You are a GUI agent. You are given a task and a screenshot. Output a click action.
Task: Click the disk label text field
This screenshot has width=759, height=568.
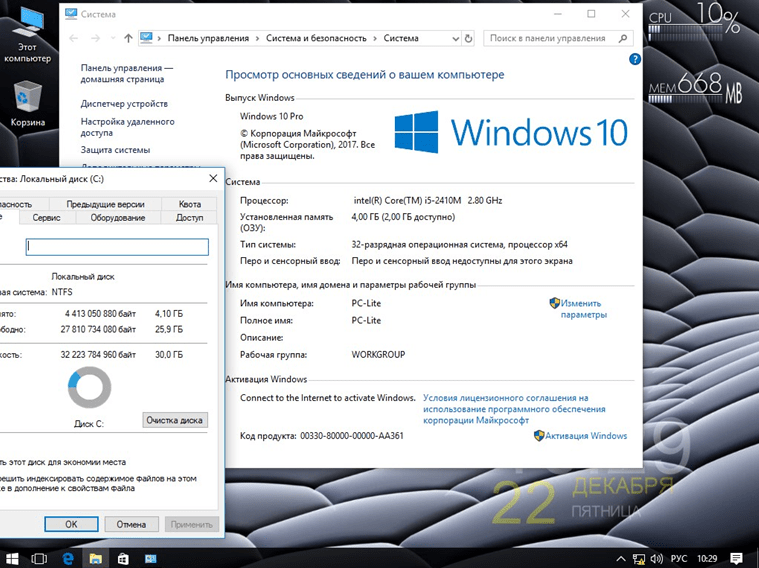pos(116,246)
